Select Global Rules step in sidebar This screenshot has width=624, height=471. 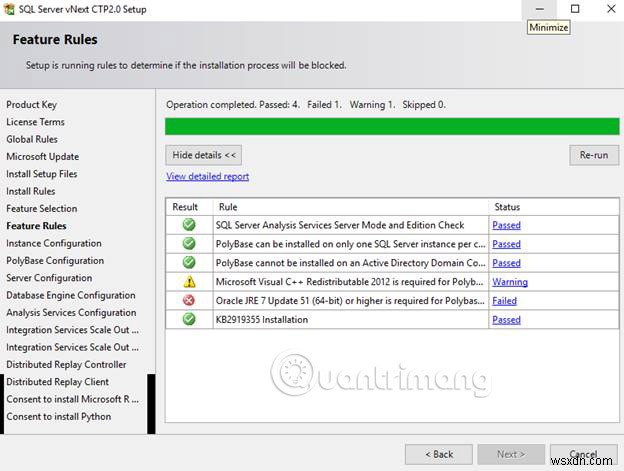click(32, 139)
